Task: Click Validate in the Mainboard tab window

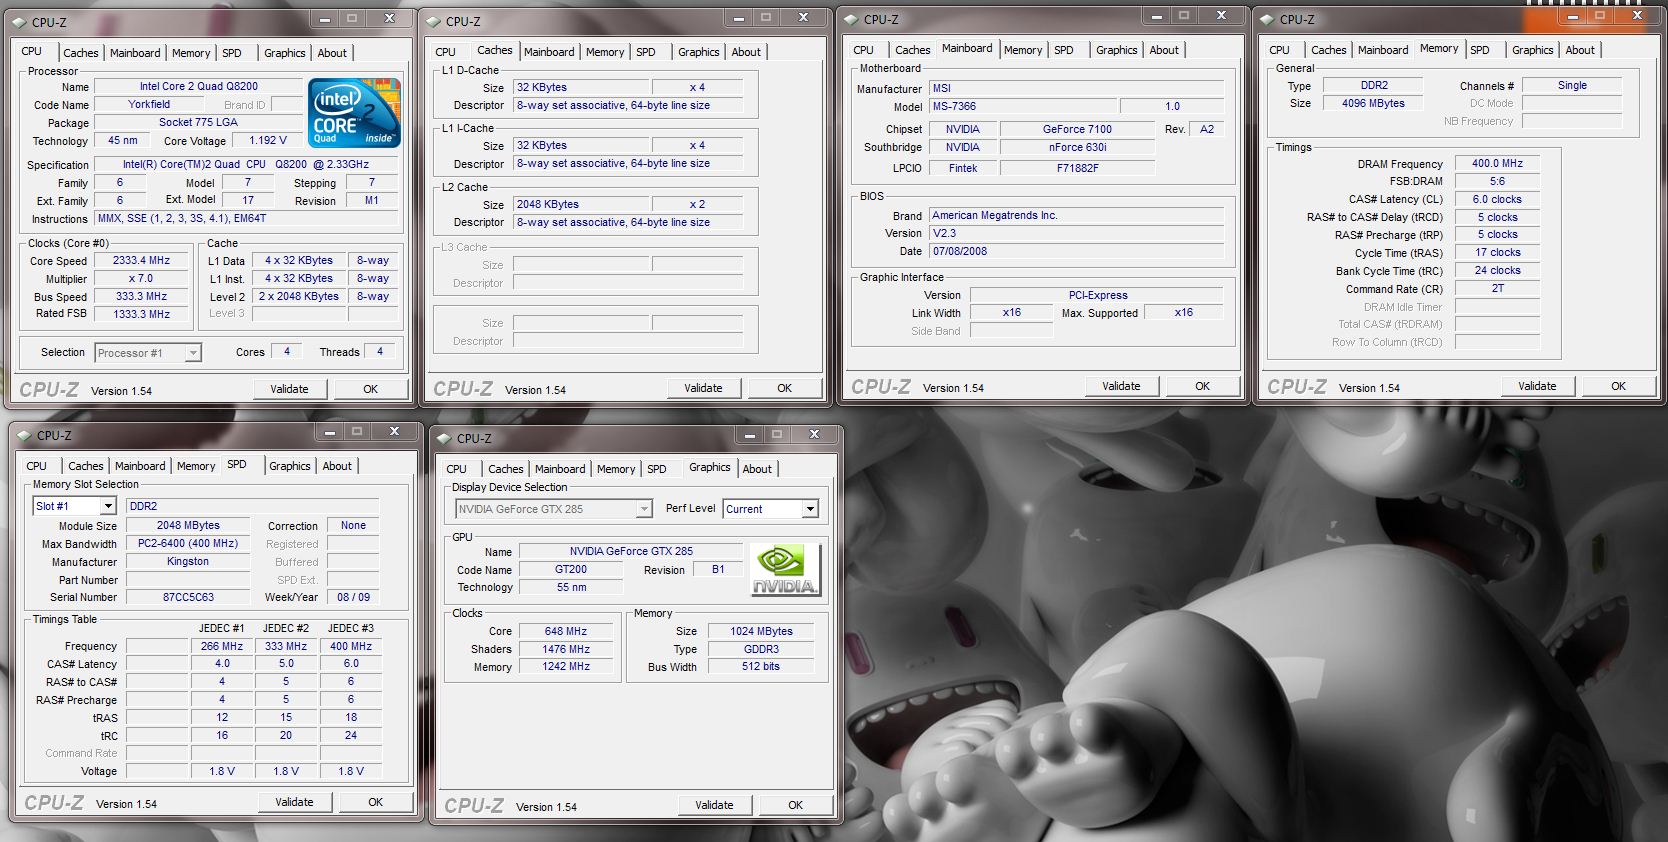Action: [x=1121, y=386]
